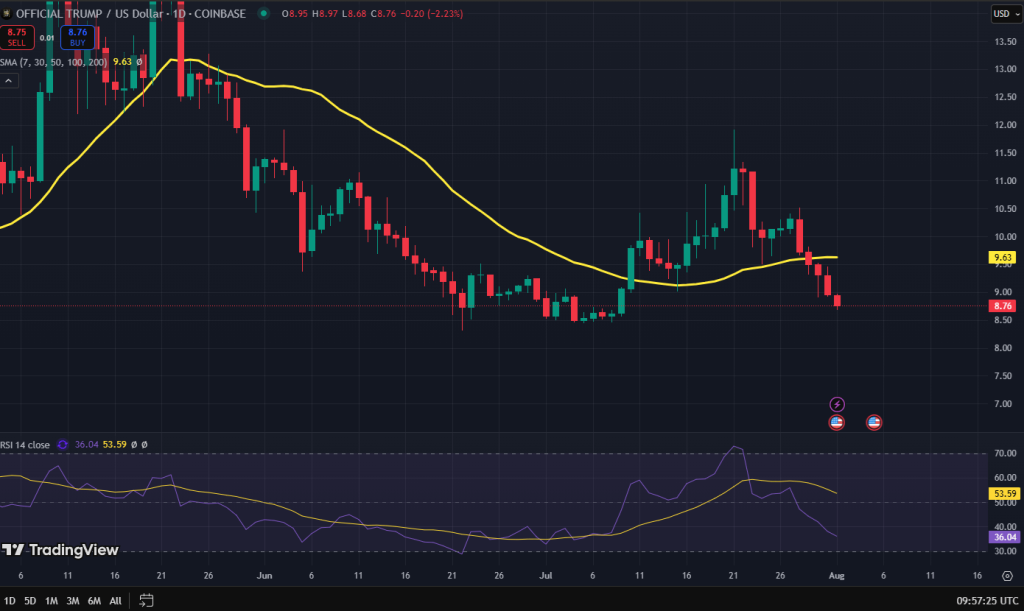The image size is (1024, 611).
Task: Click the change value −0.20 (−2.23%)
Action: [434, 14]
